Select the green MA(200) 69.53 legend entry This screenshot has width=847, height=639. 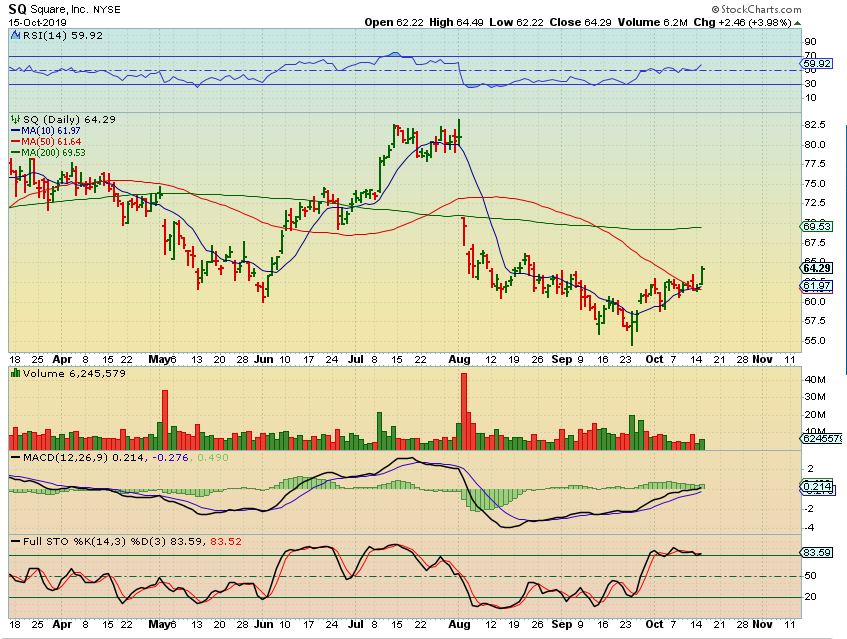[x=48, y=152]
